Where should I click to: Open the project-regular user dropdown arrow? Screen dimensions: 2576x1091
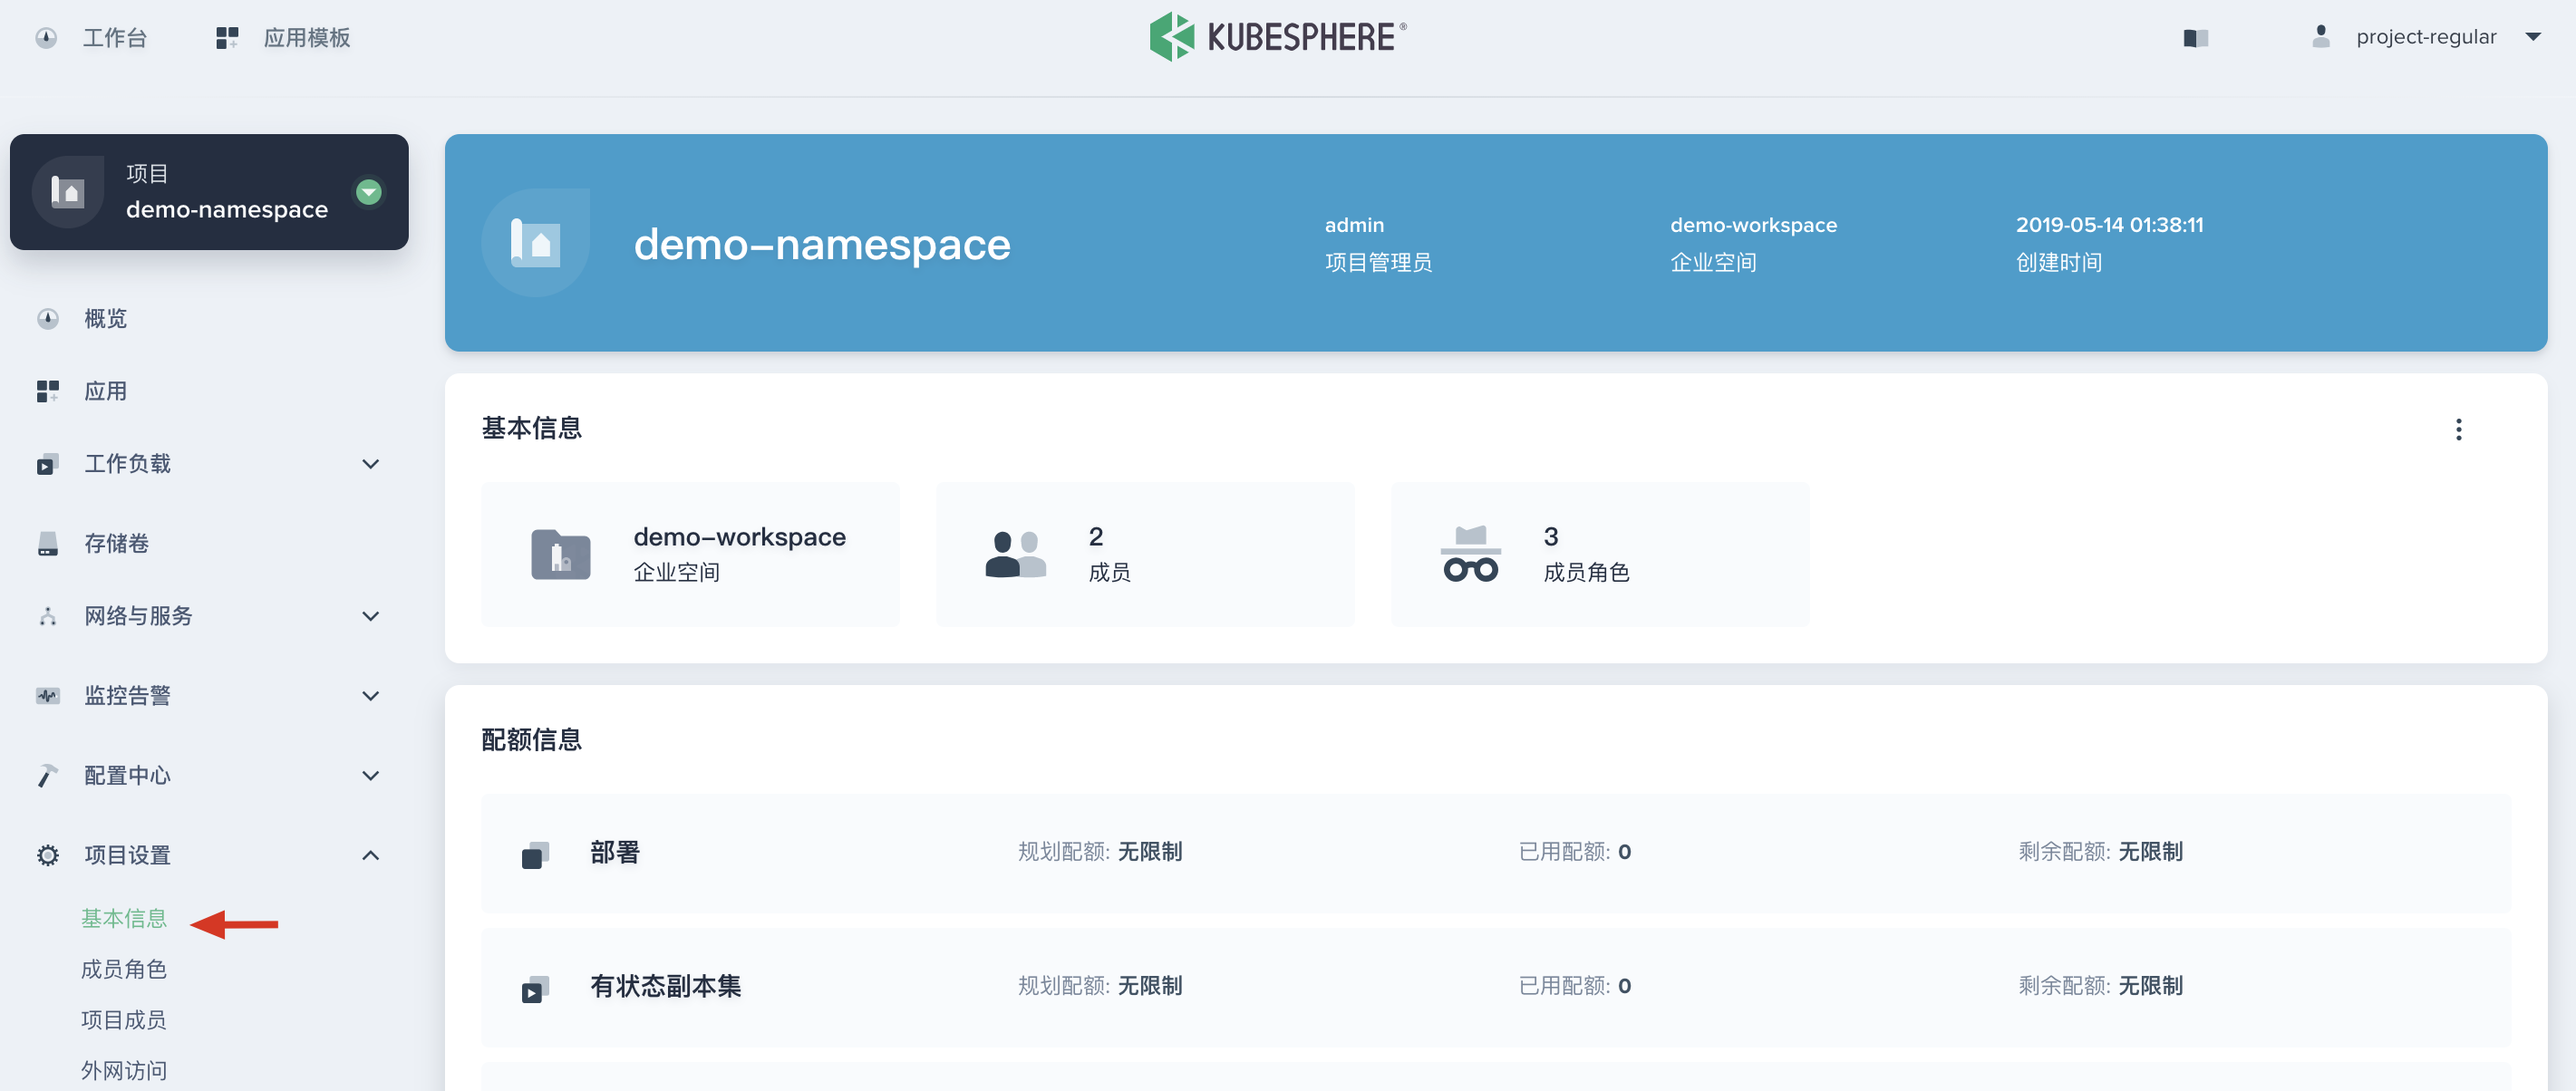[x=2533, y=37]
